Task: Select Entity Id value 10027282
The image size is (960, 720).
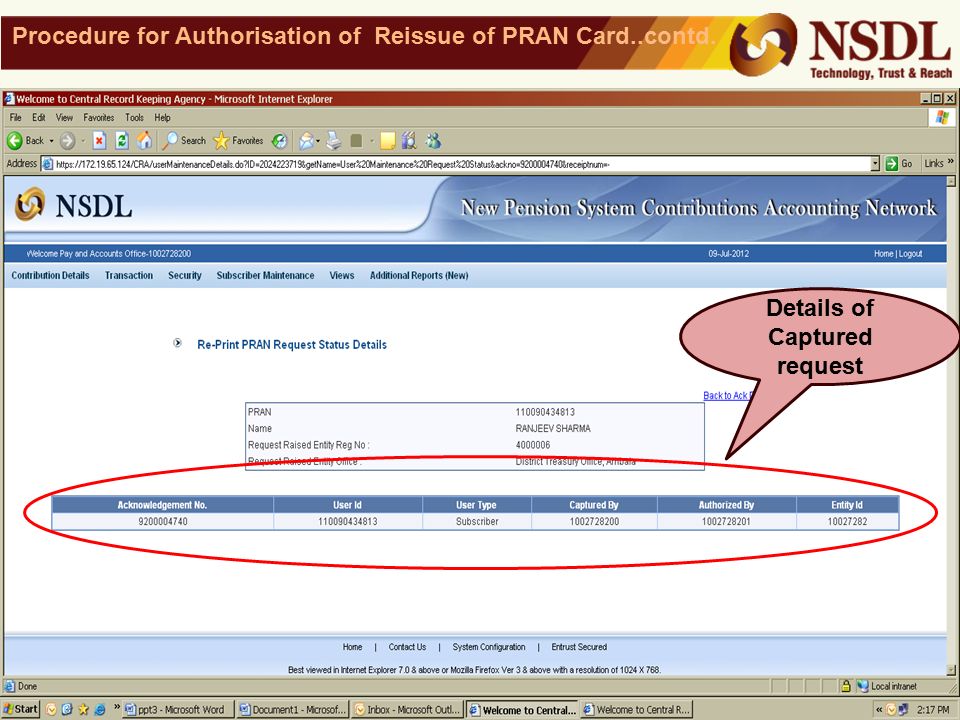Action: tap(847, 522)
